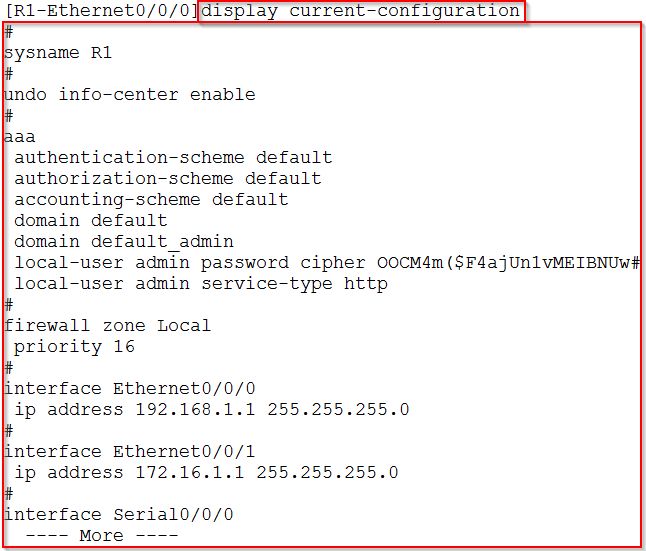Click the '---- More ----' pager prompt
The image size is (646, 551).
(102, 536)
